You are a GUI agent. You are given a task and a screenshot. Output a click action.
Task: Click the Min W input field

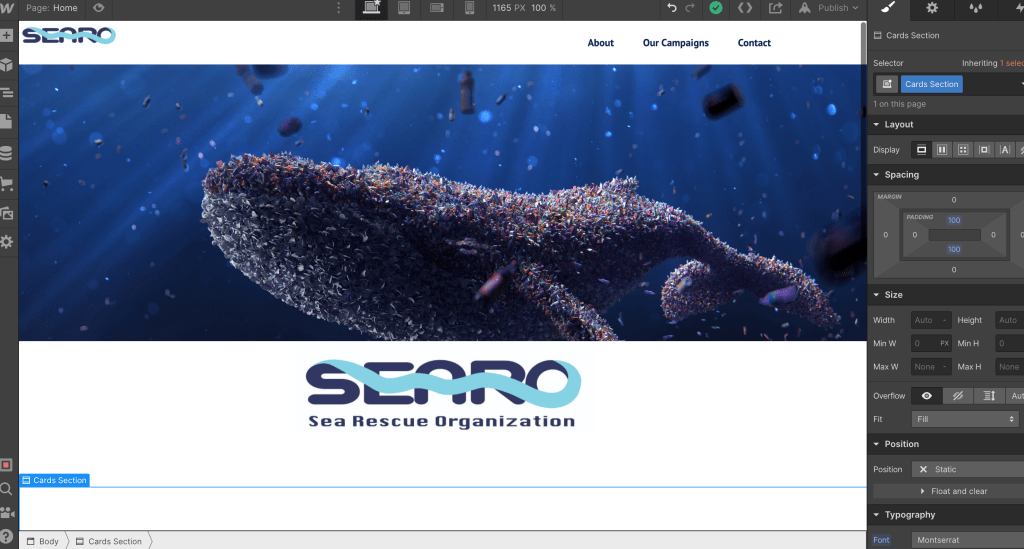tap(924, 343)
